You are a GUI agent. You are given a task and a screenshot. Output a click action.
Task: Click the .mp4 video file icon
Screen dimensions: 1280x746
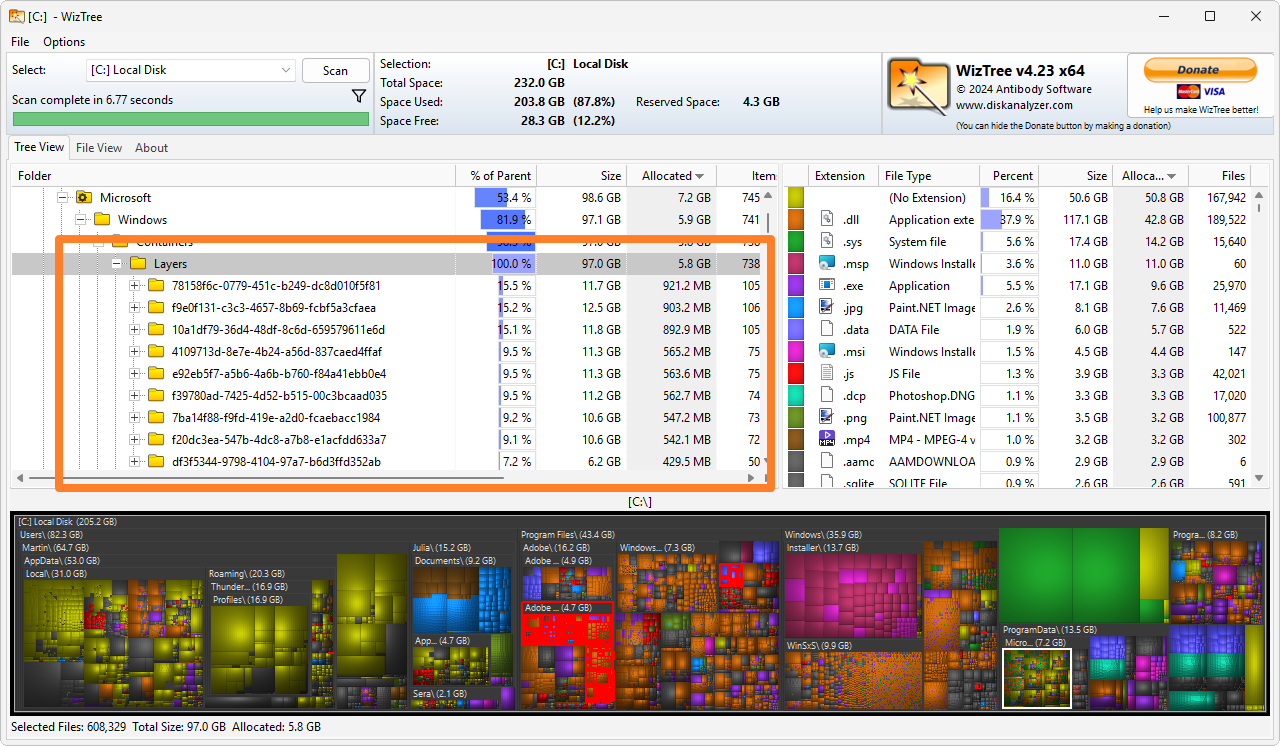pyautogui.click(x=827, y=439)
